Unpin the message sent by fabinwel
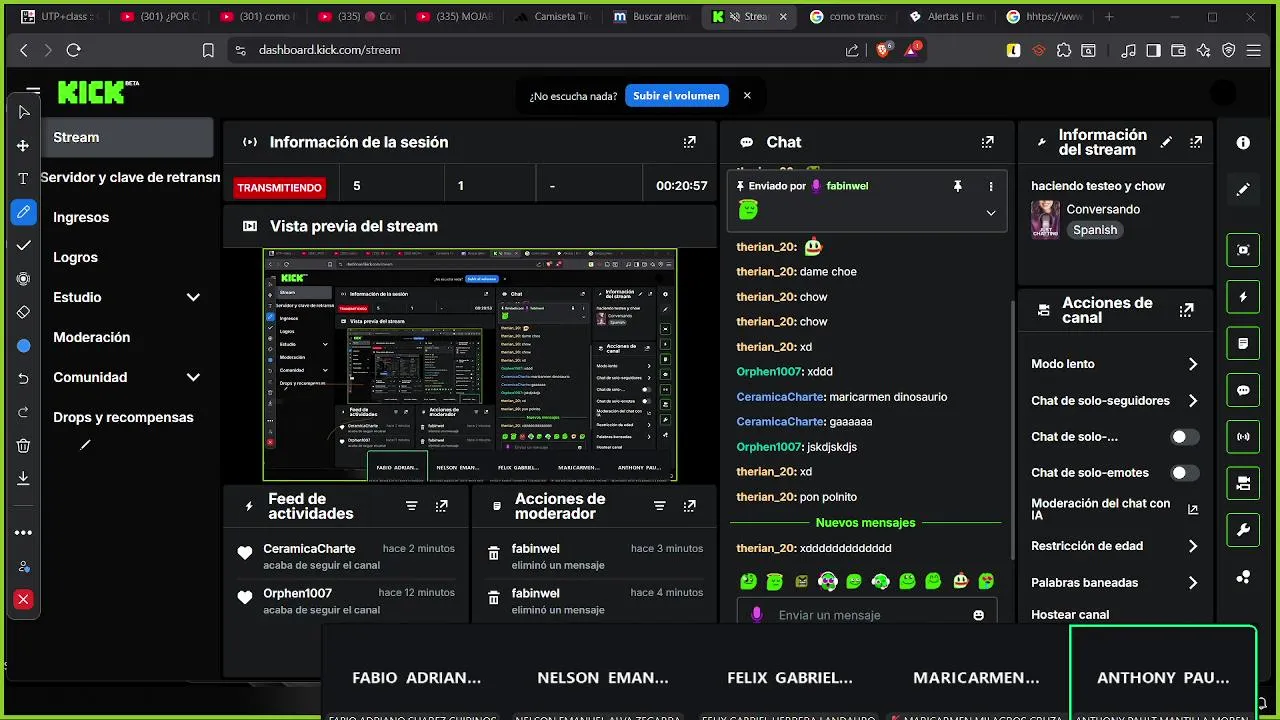This screenshot has height=720, width=1280. click(x=957, y=186)
